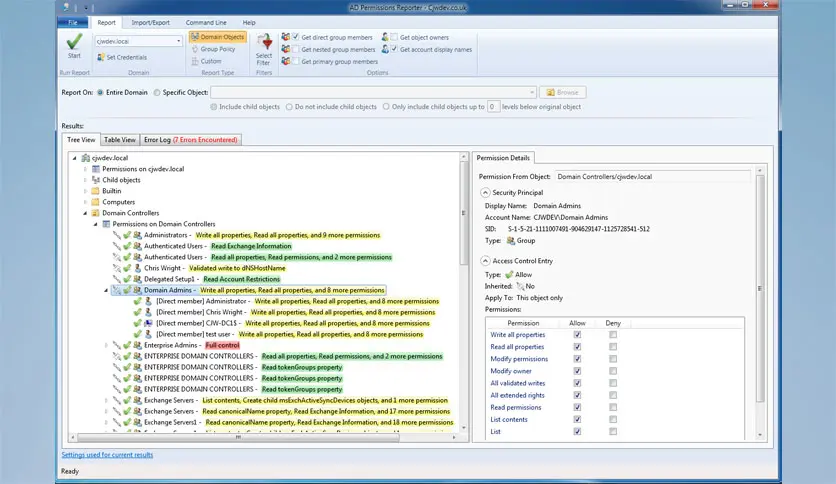Screen dimensions: 836x484
Task: Click the Chris Wright user icon
Action: [x=138, y=268]
